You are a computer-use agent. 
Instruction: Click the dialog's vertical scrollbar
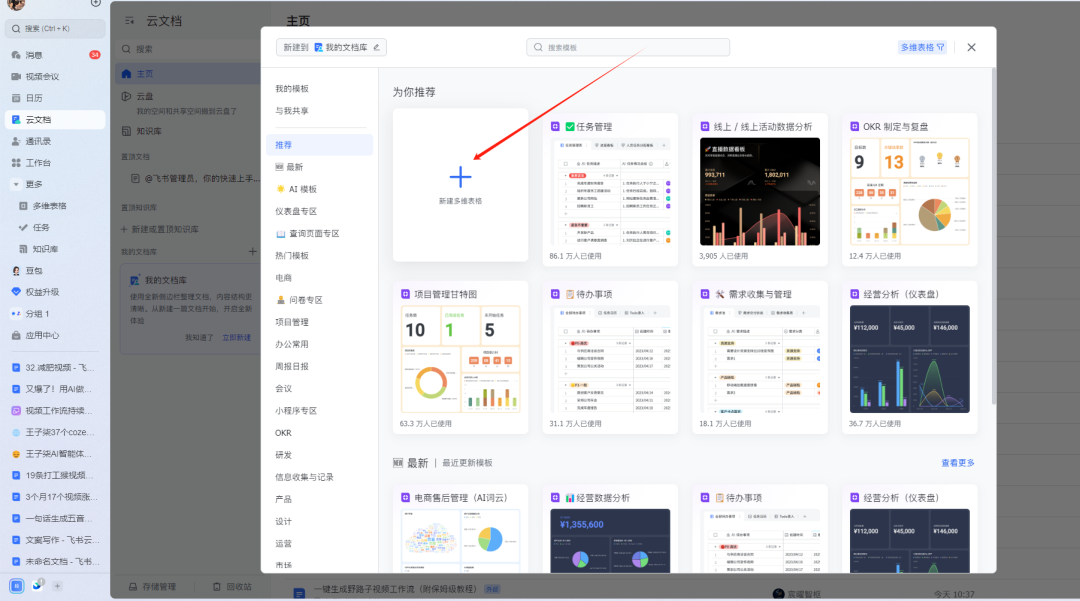pos(993,234)
